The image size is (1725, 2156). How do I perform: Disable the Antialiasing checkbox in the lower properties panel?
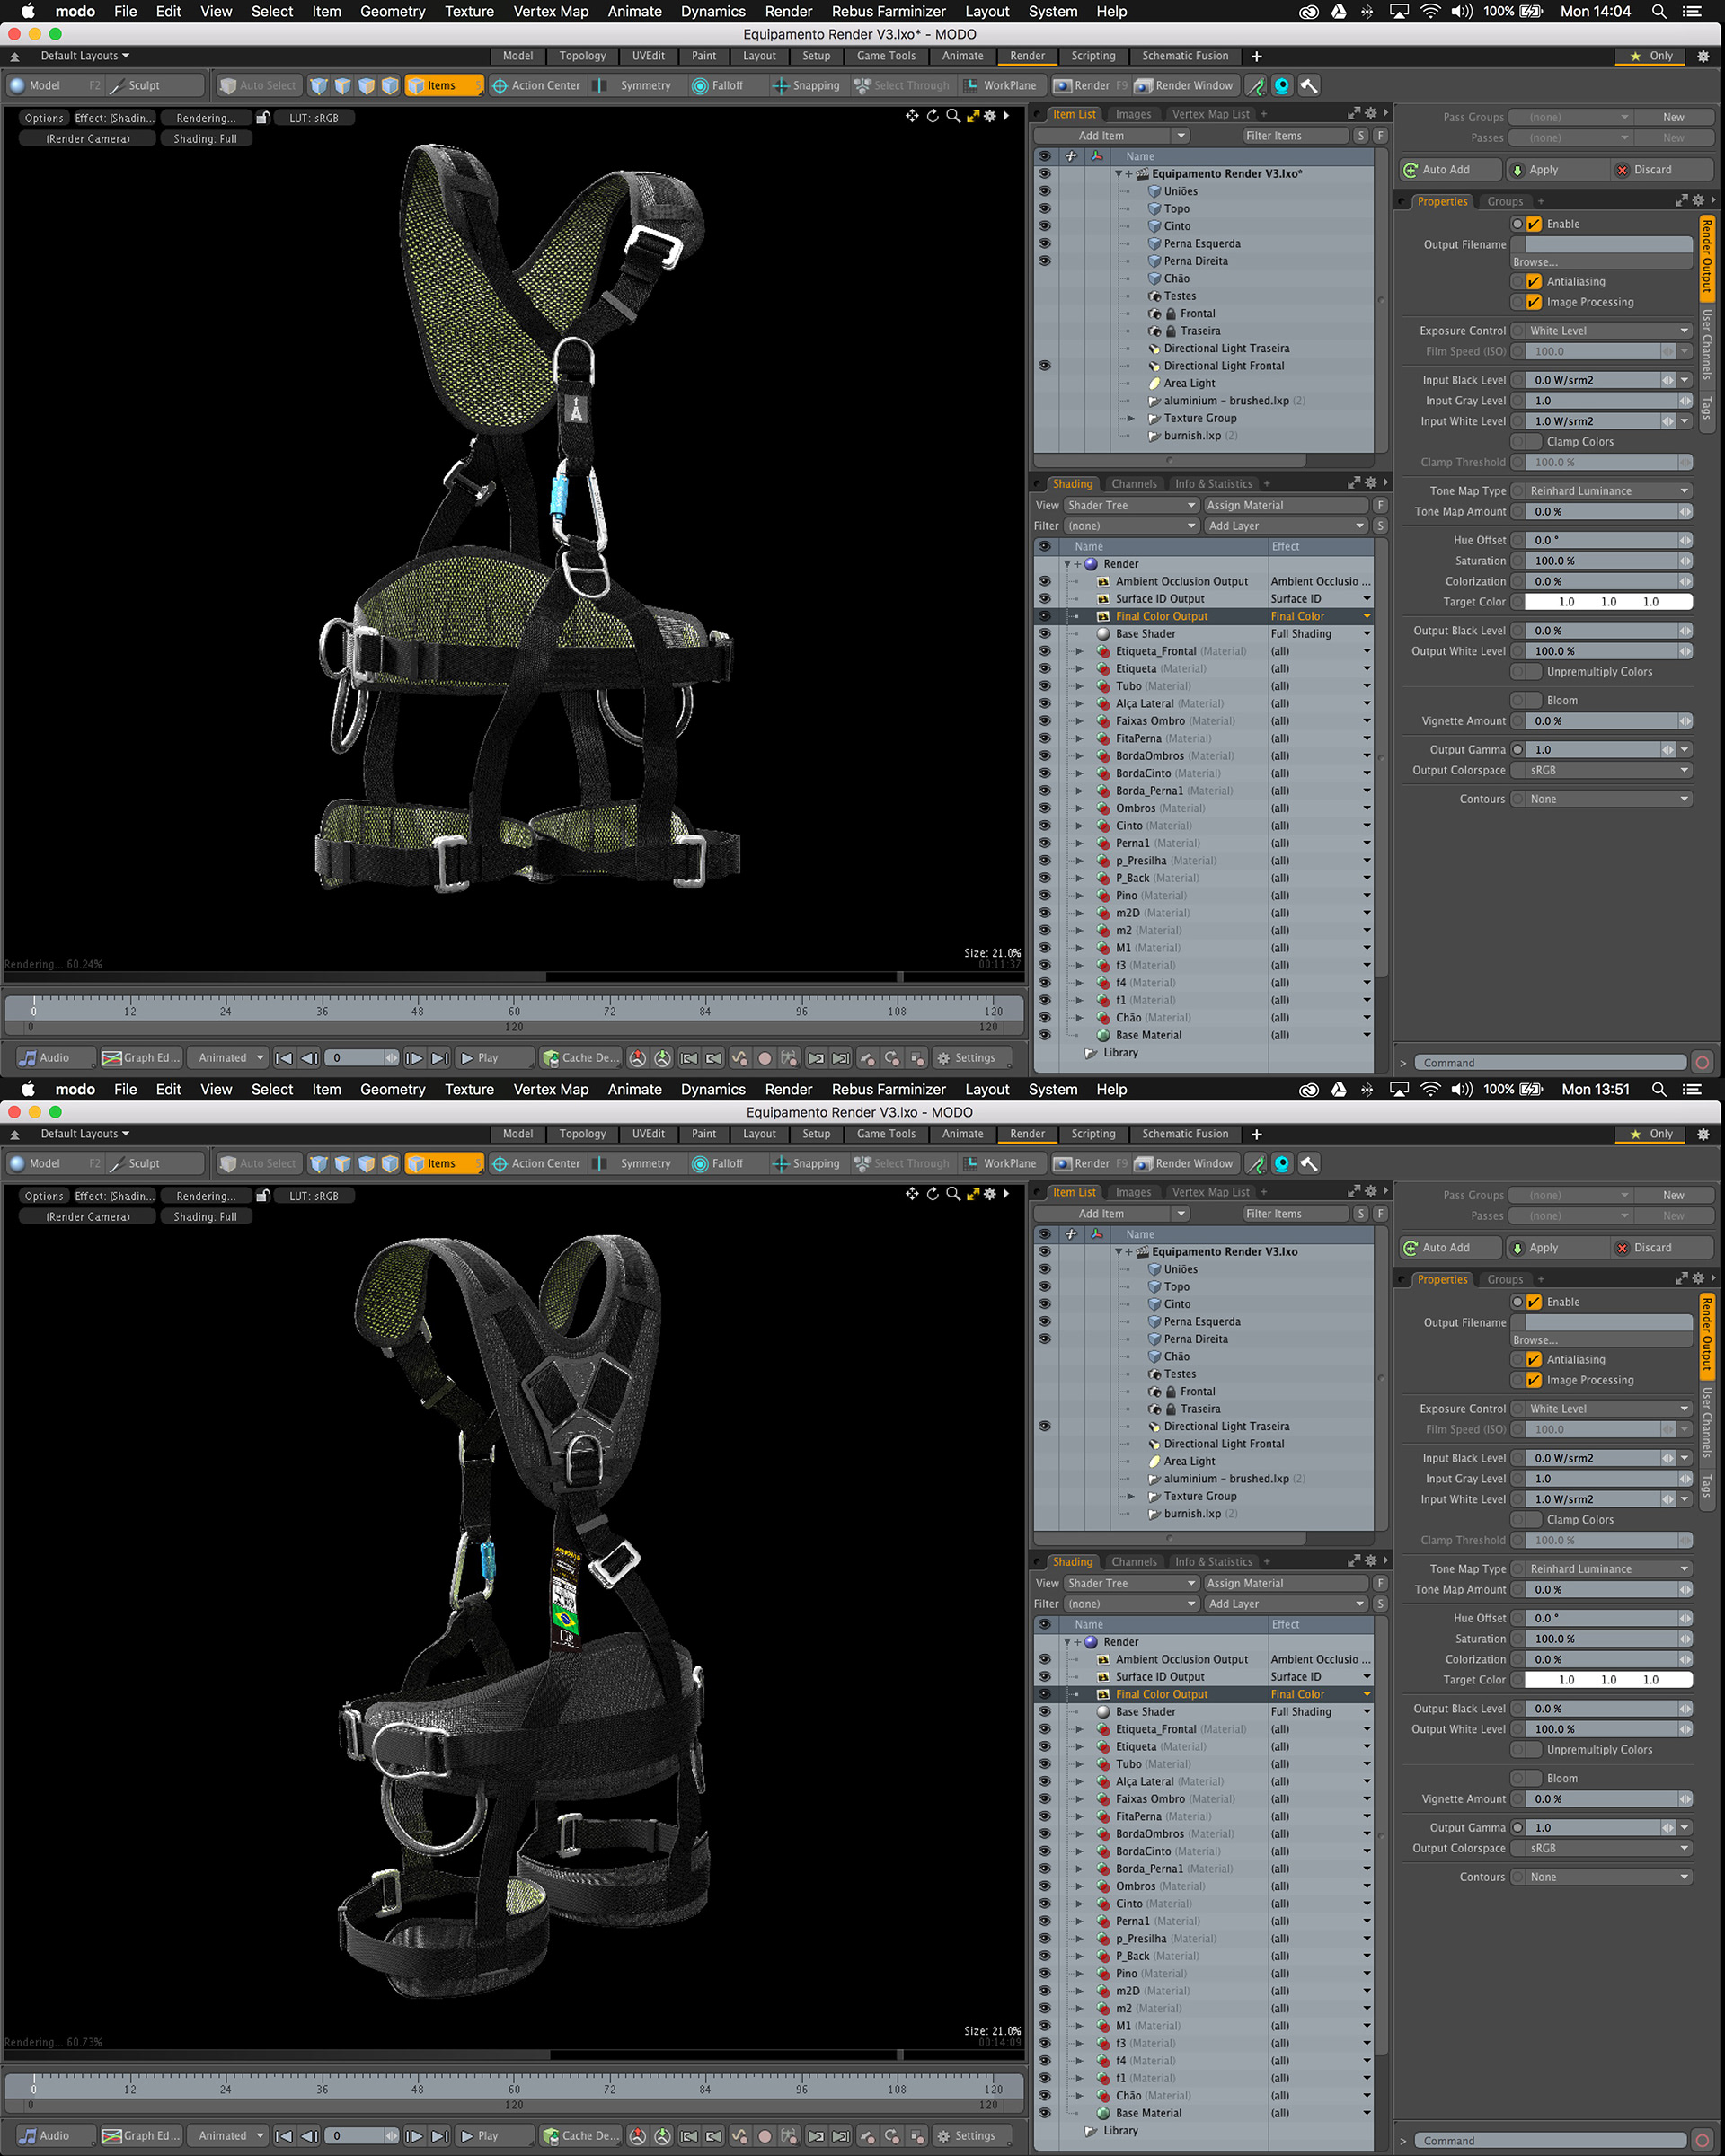click(x=1534, y=1360)
